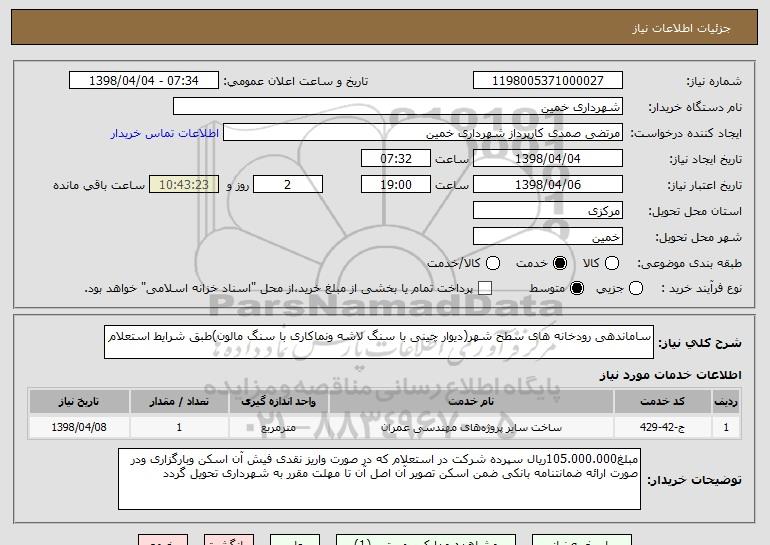Click the delivery city field خمین
The image size is (770, 545).
[548, 237]
